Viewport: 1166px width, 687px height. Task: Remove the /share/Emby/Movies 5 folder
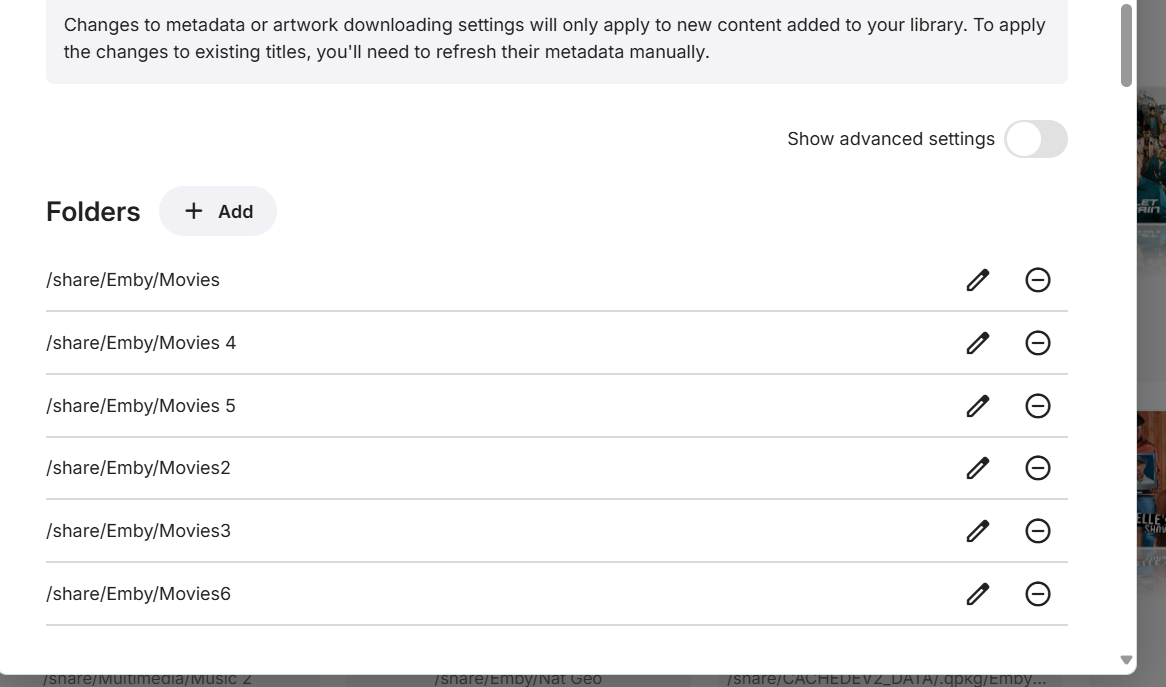1038,406
